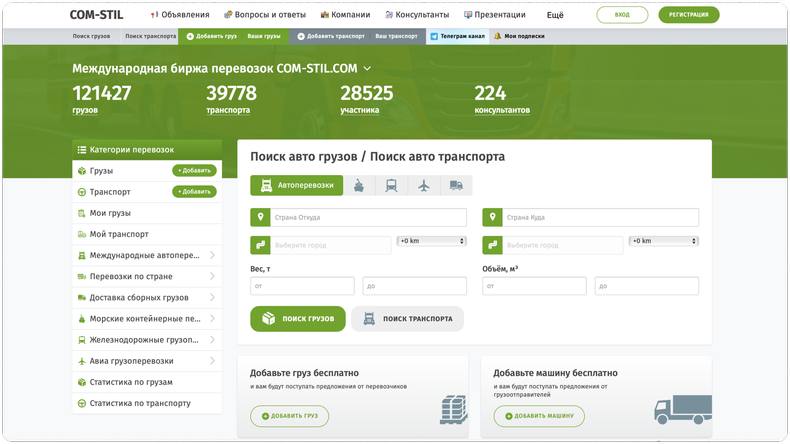Select the delivery truck icon tab

[x=456, y=186]
